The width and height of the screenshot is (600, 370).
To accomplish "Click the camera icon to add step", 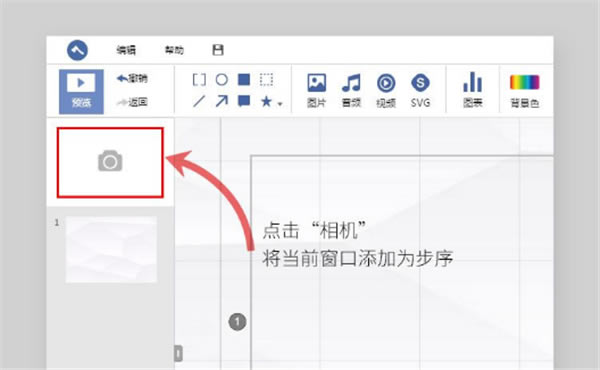I will point(110,161).
